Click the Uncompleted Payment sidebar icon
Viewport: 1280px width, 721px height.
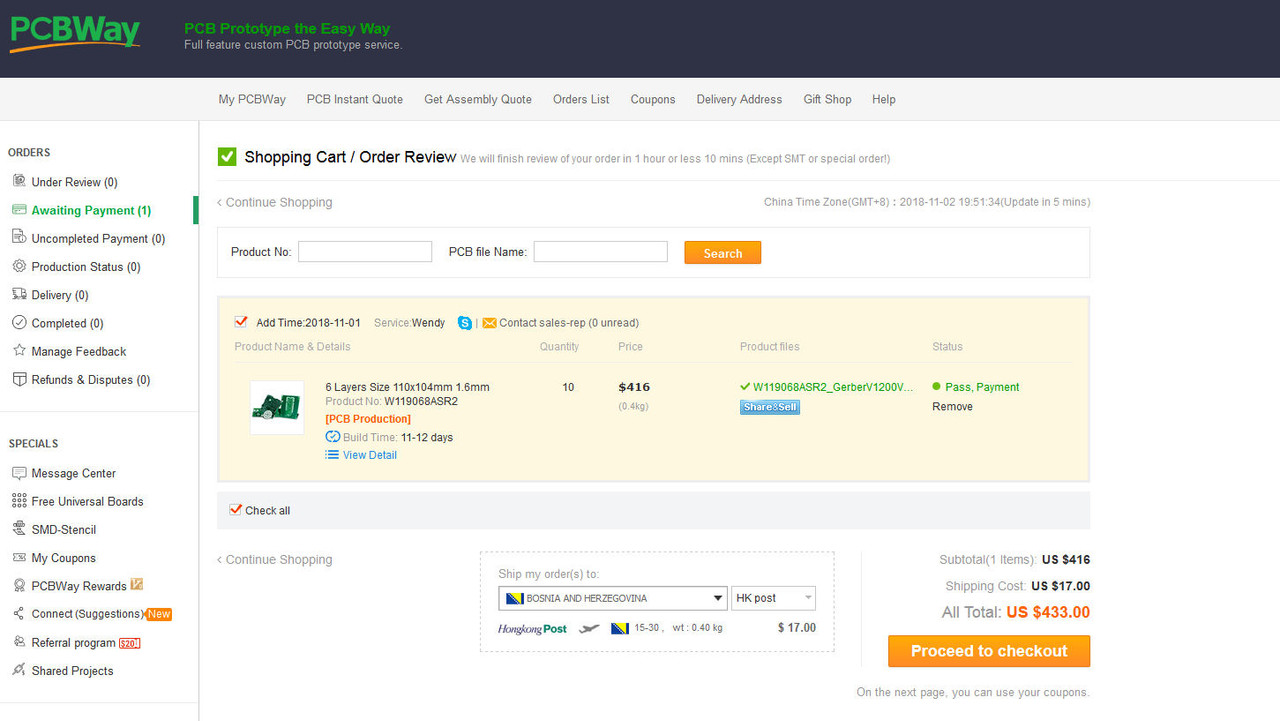[19, 238]
